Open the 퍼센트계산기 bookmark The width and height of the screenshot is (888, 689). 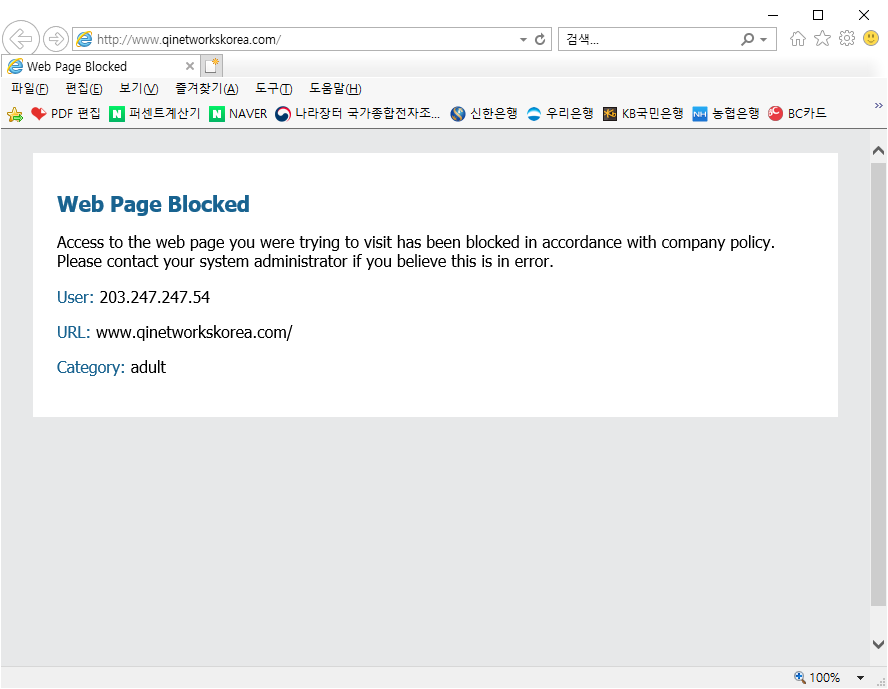(x=155, y=114)
